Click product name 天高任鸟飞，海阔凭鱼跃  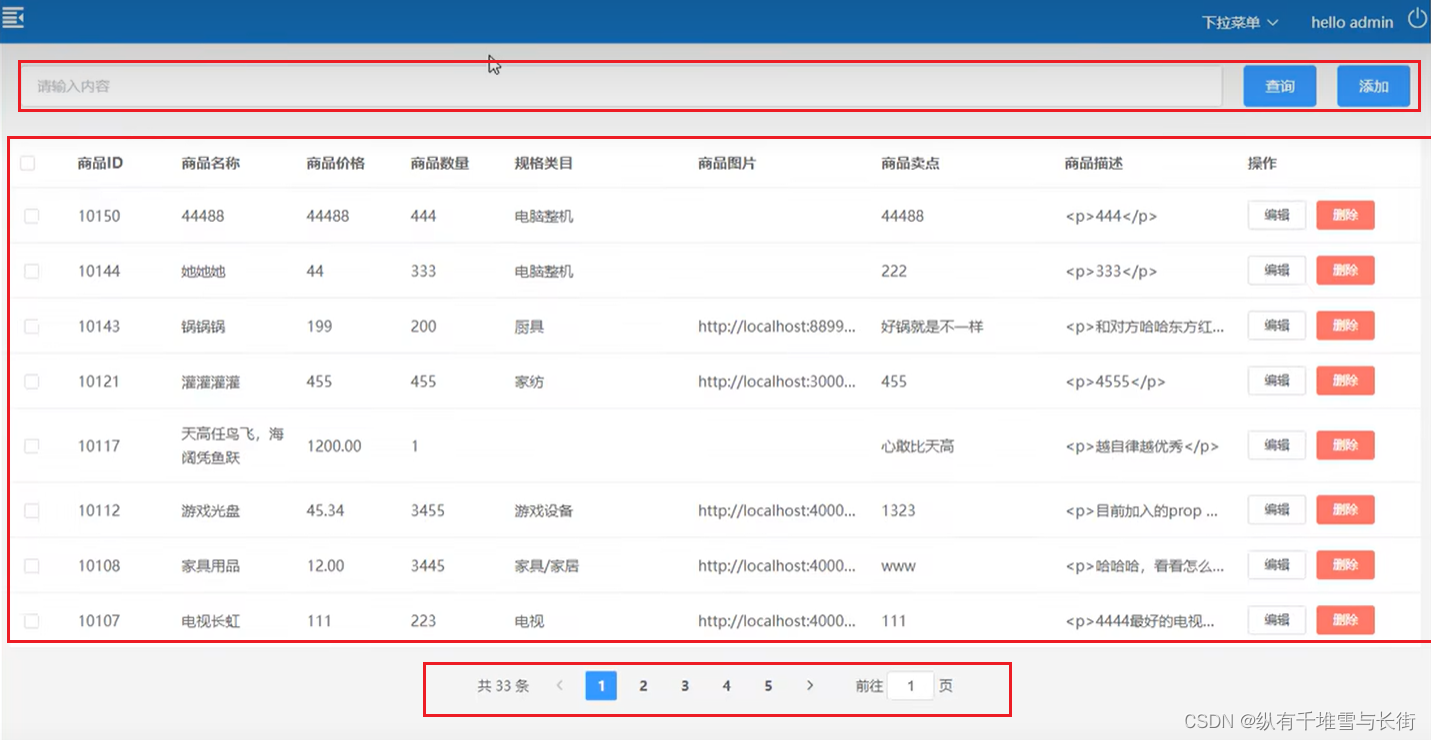click(233, 446)
